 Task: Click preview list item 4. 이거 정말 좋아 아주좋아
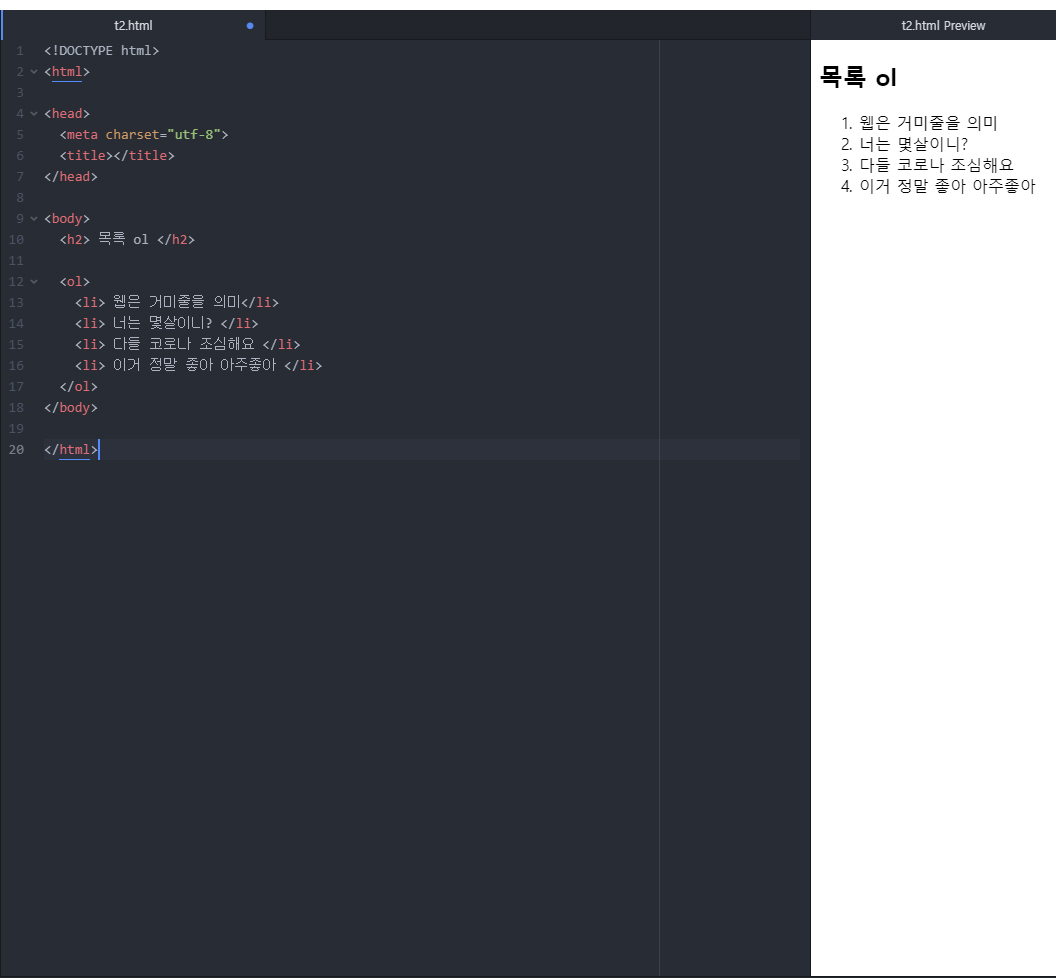click(x=938, y=185)
